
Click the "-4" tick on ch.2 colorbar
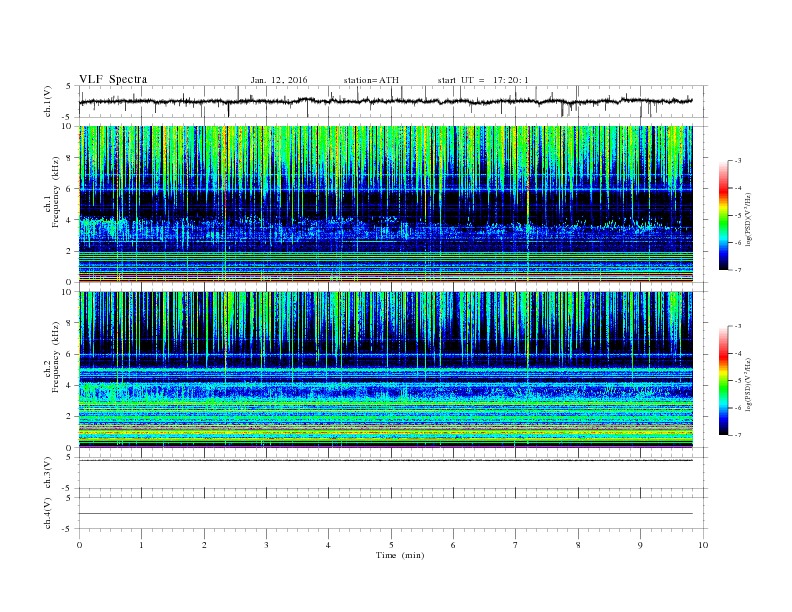(737, 353)
